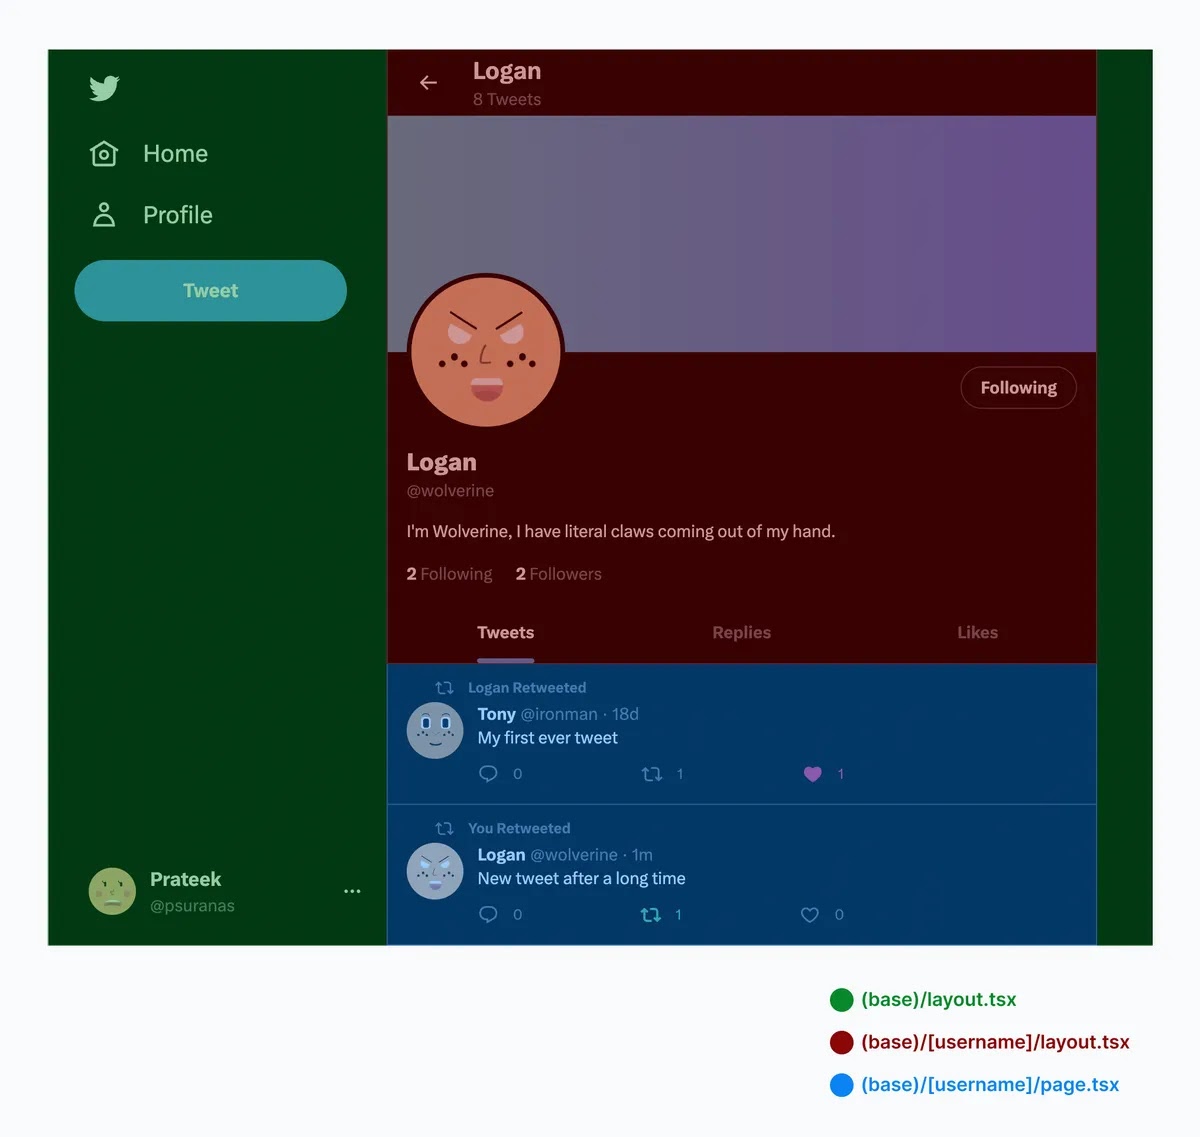Viewport: 1200px width, 1137px height.
Task: Click the purple profile banner image
Action: 742,234
